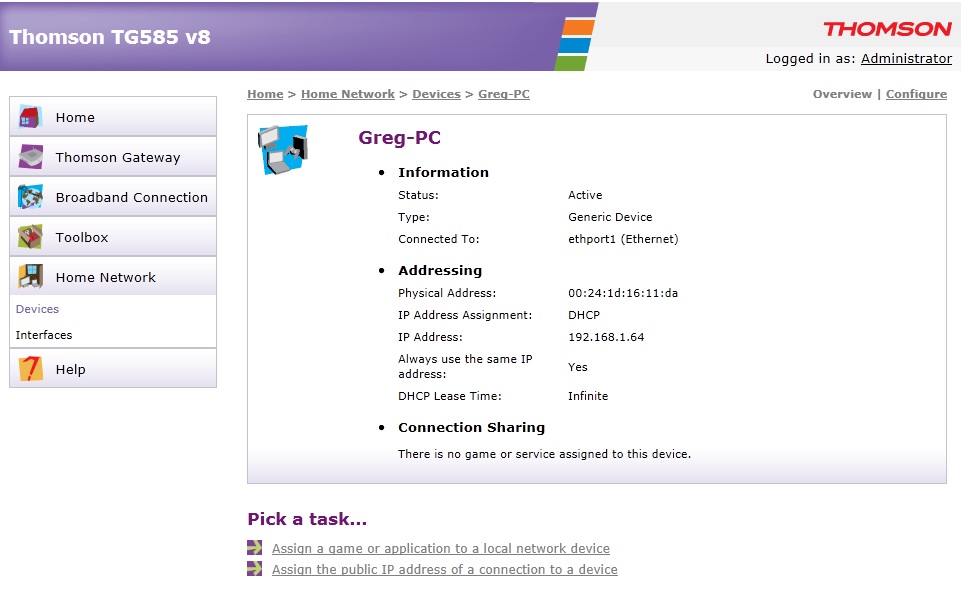Click the physical address 00:24:1d:16:11:da
The height and width of the screenshot is (600, 961).
point(623,293)
